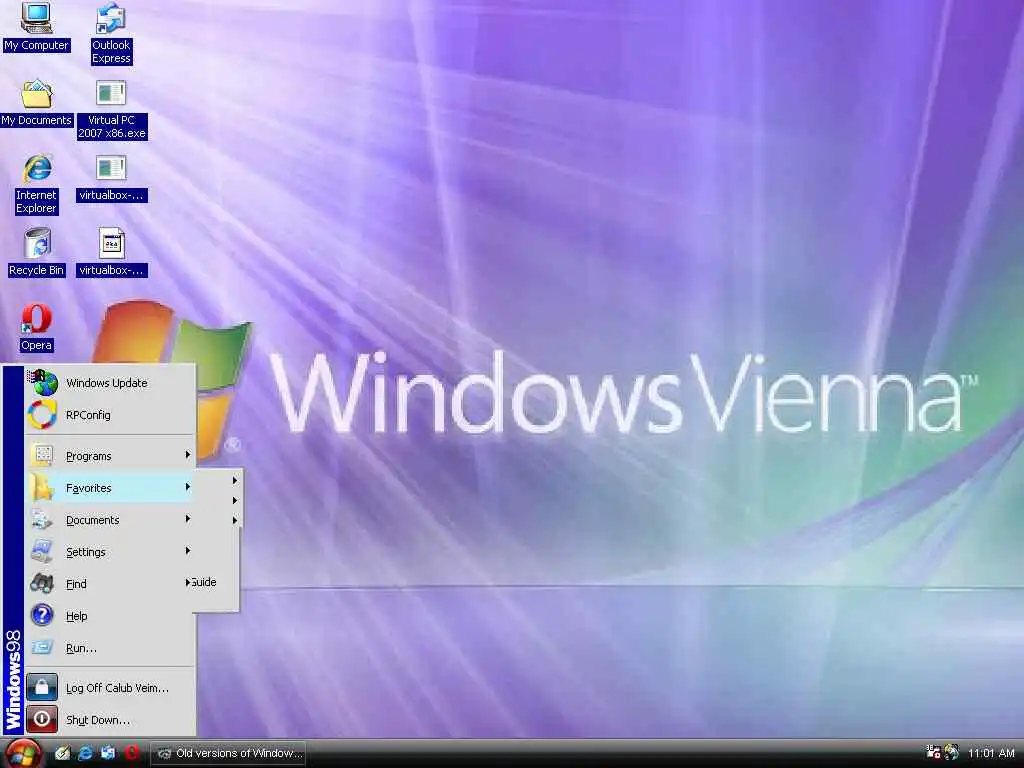Open the Outlook Express desktop shortcut

click(111, 33)
